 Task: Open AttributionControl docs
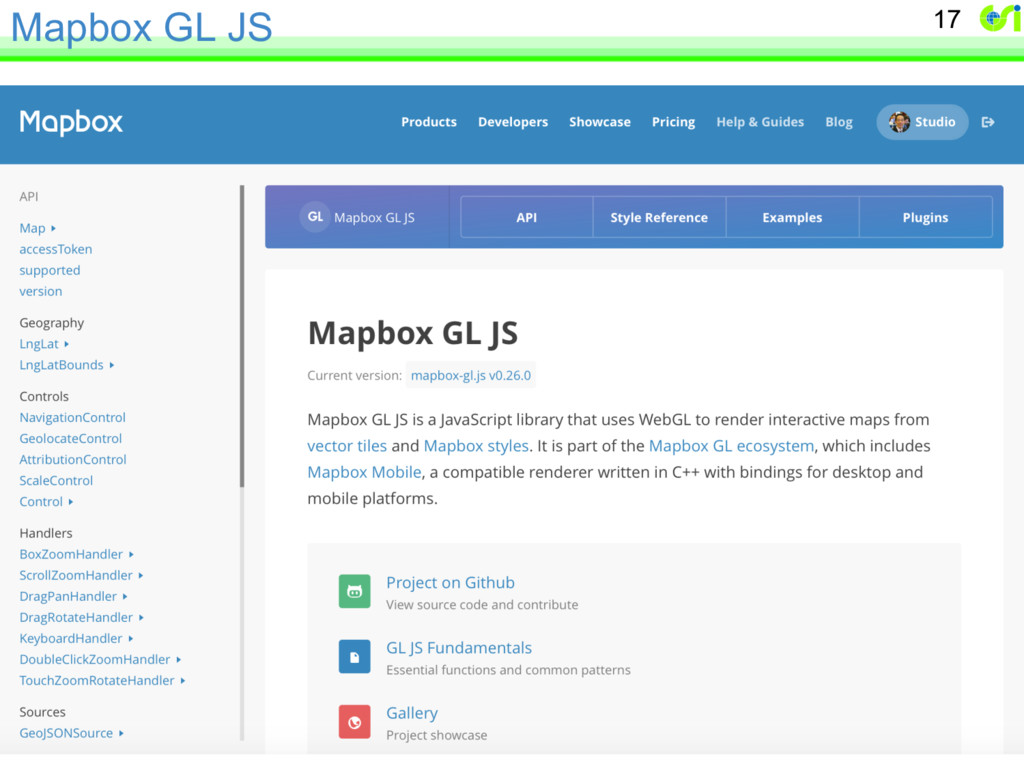point(72,460)
